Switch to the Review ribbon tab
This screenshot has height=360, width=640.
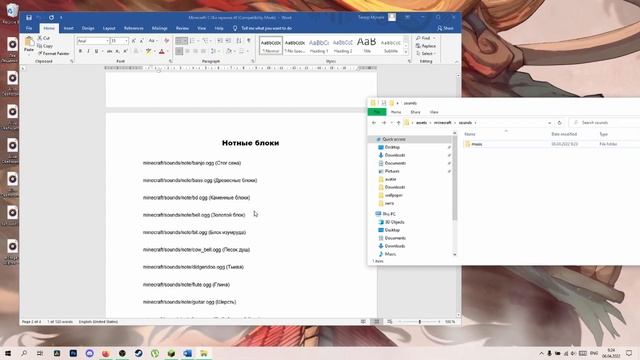(182, 28)
